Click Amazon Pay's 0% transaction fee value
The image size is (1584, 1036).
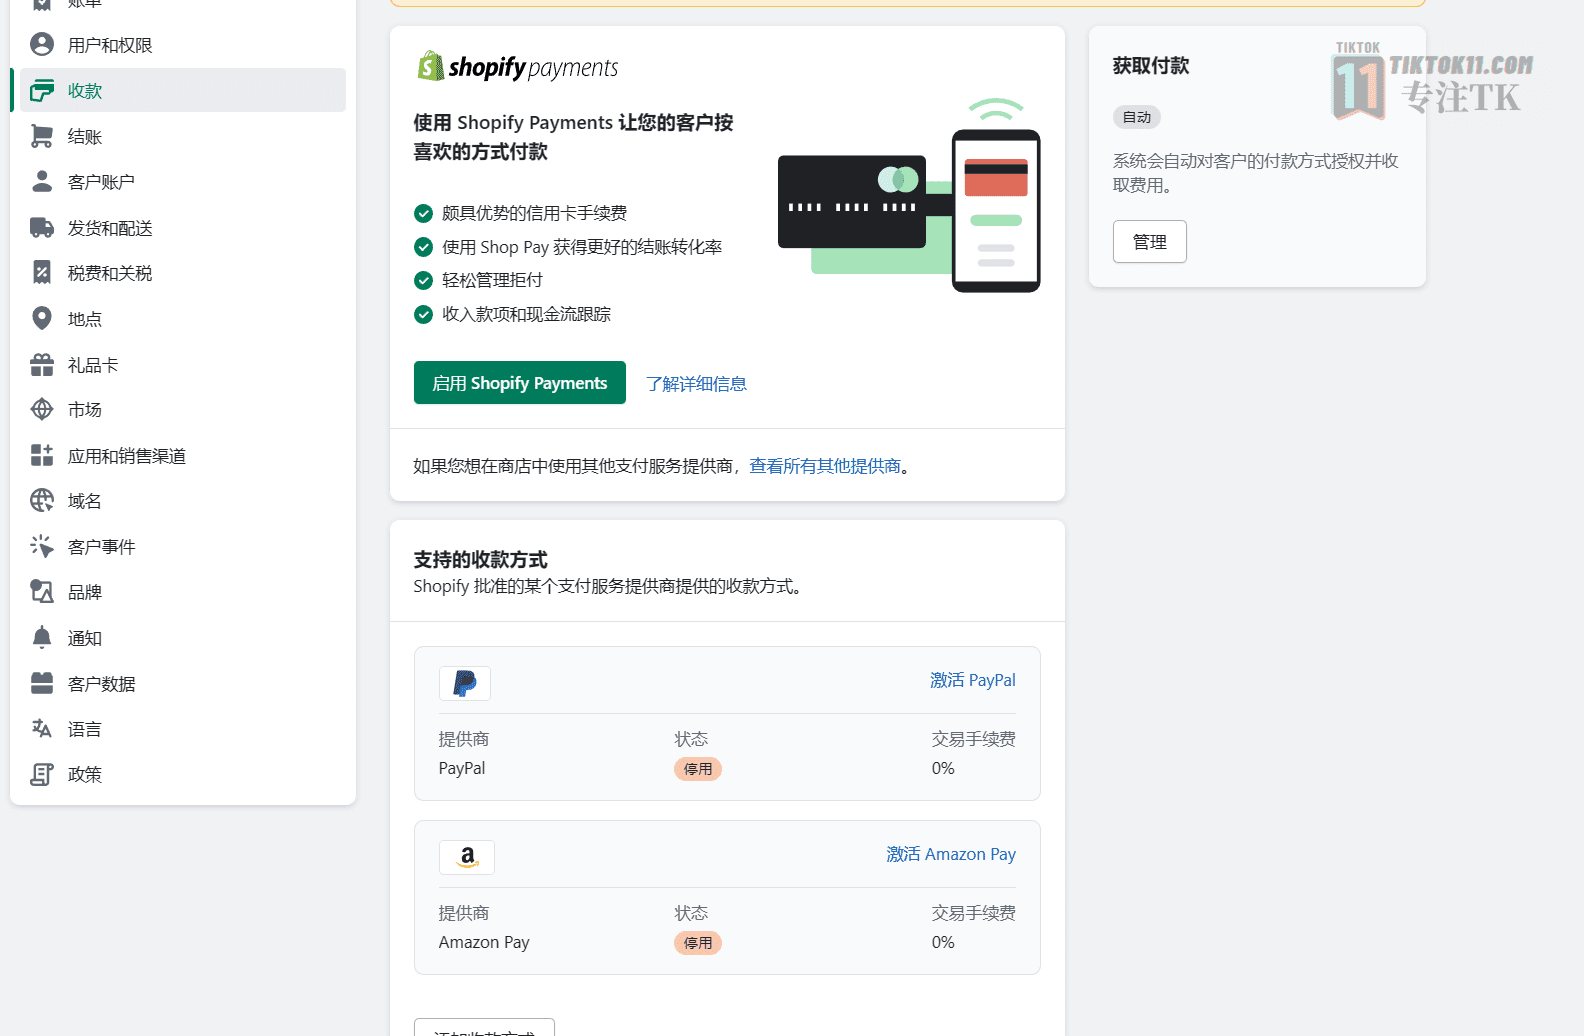943,942
